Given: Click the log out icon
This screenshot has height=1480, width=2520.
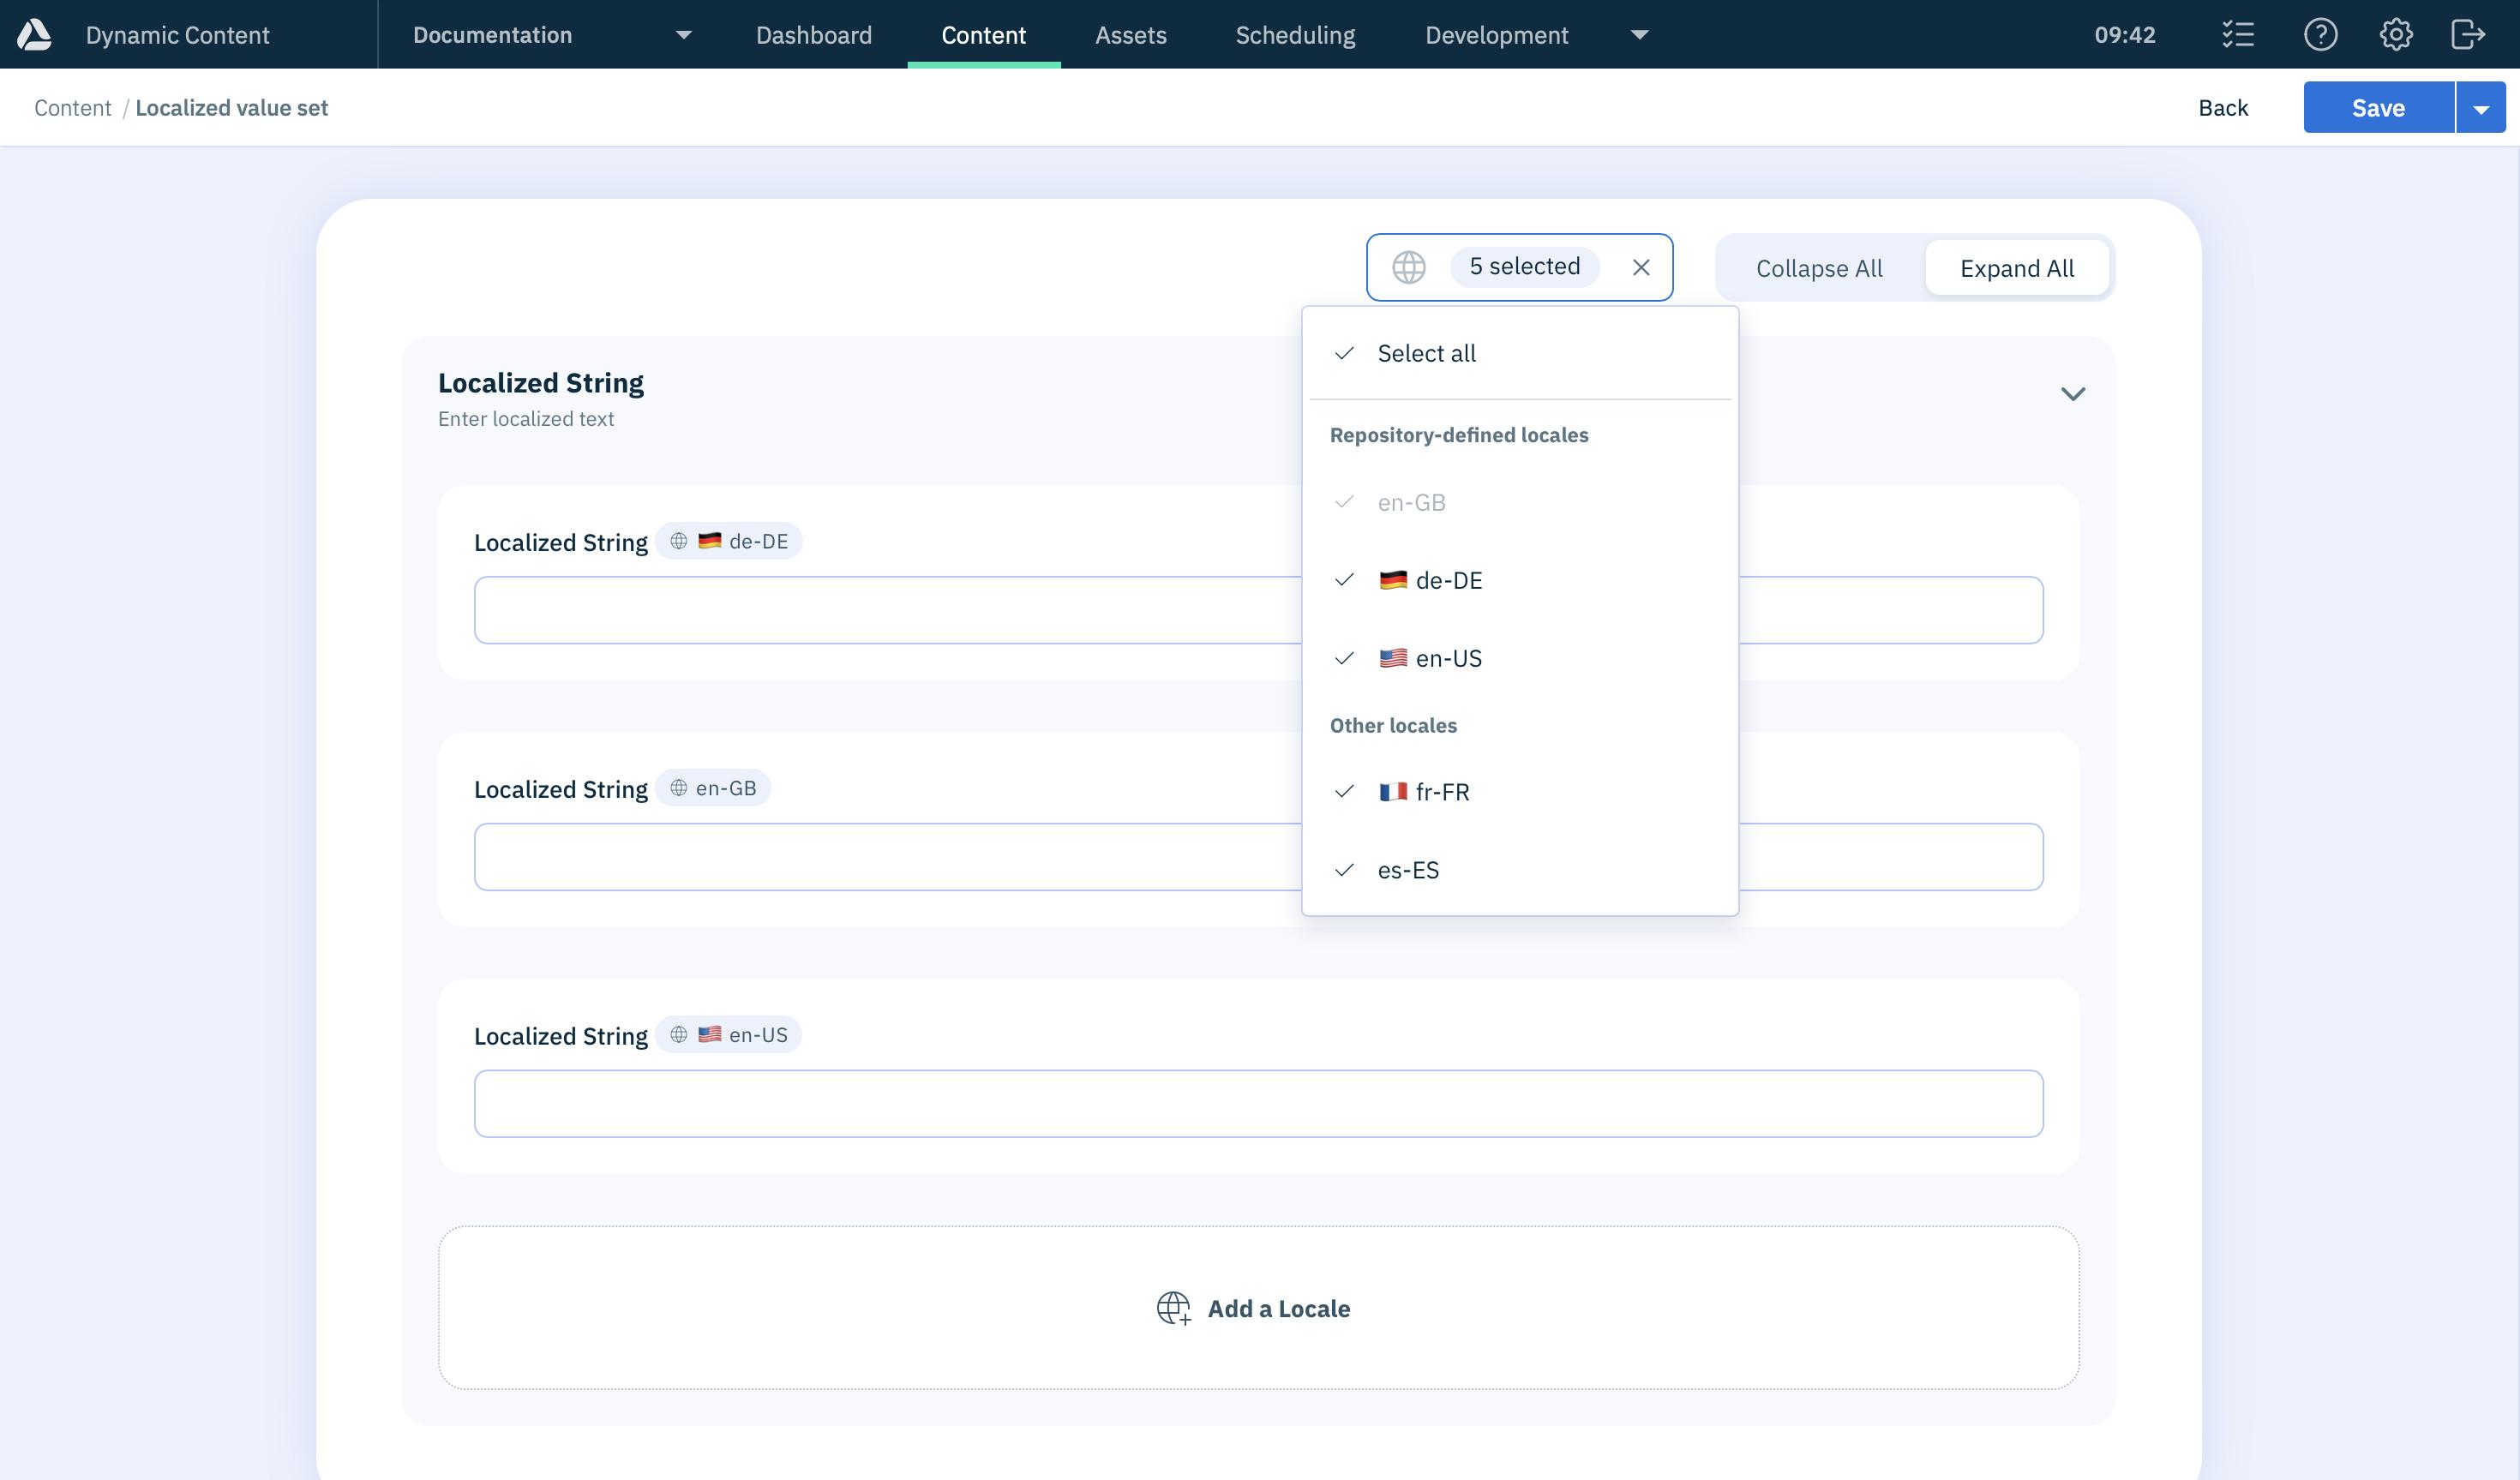Looking at the screenshot, I should [2468, 34].
